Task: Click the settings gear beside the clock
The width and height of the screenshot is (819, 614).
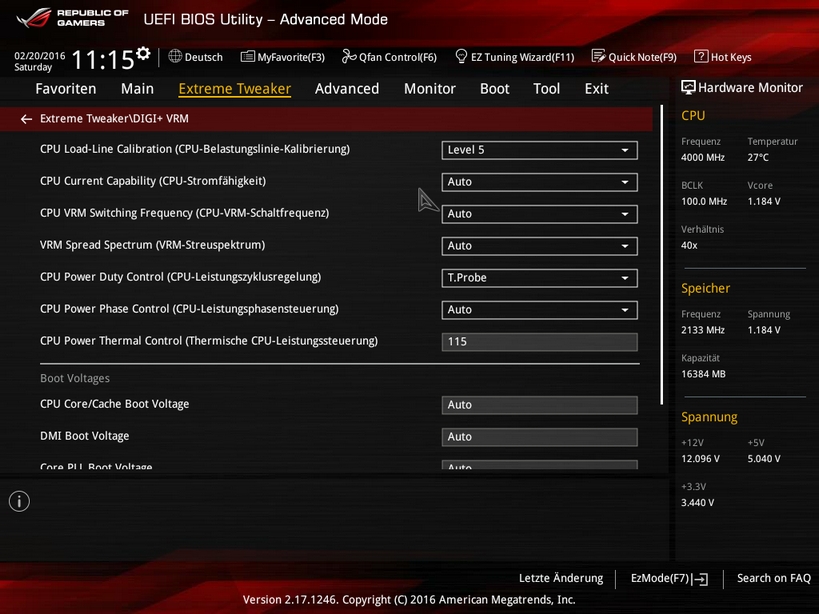Action: pos(143,53)
